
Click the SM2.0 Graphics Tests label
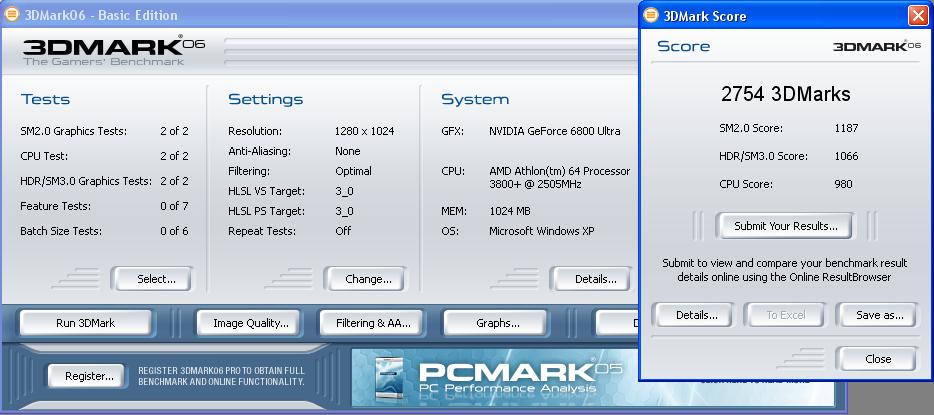(73, 131)
